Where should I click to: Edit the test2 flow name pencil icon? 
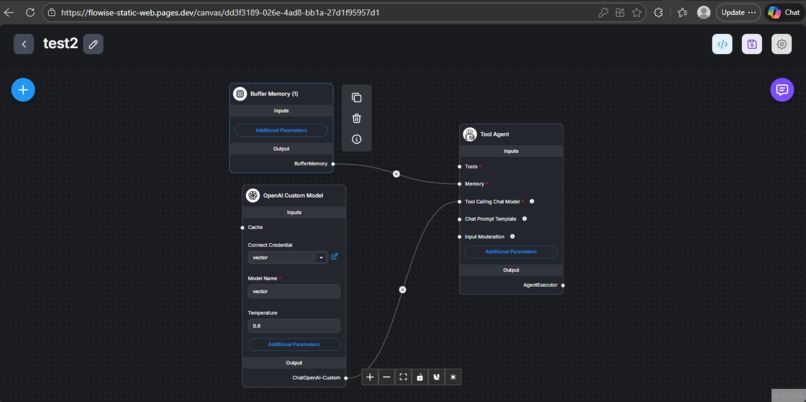(93, 45)
